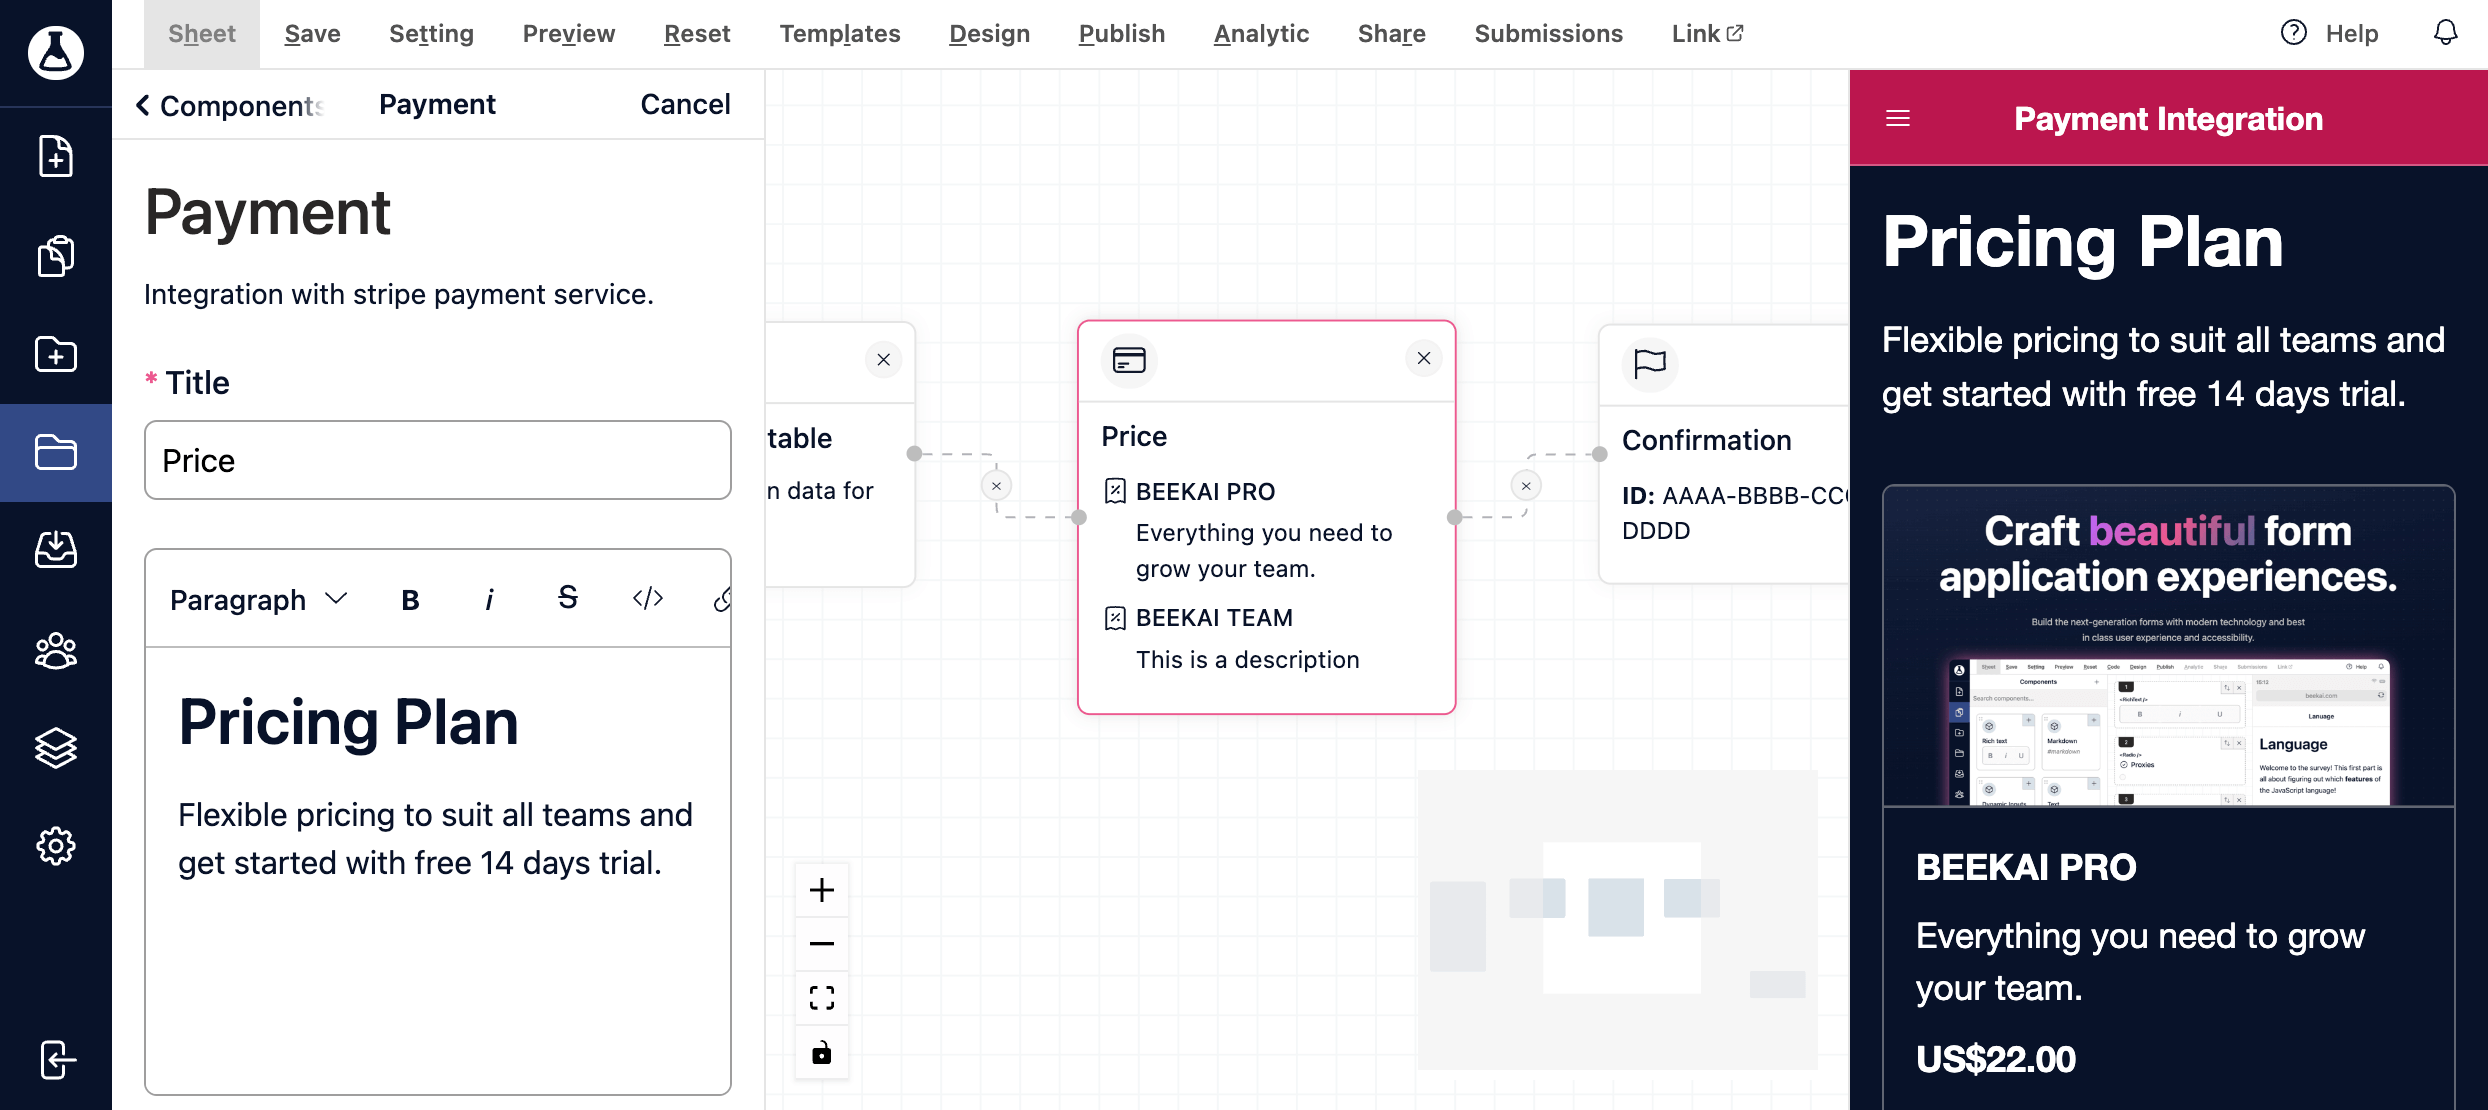2488x1110 pixels.
Task: Open the Submissions menu item
Action: click(x=1548, y=34)
